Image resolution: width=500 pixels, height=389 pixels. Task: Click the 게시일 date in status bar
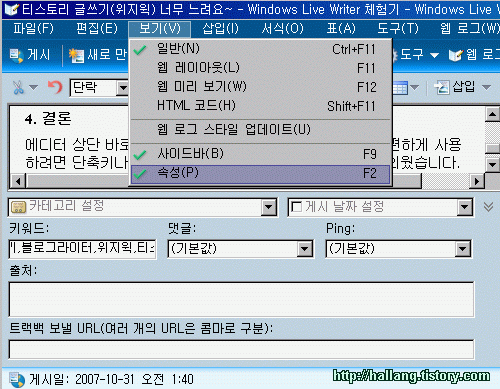pos(112,380)
